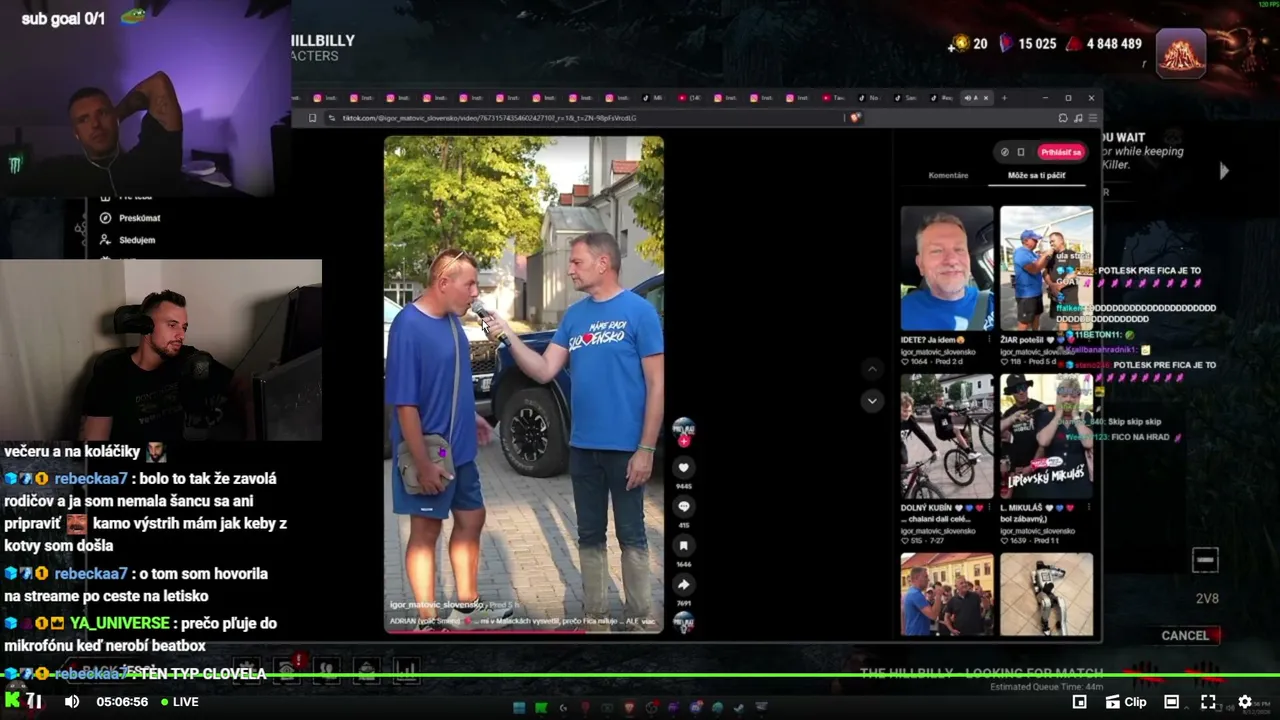Open igor_matovic_slovensko profile link under the video
1280x720 pixels.
(436, 605)
